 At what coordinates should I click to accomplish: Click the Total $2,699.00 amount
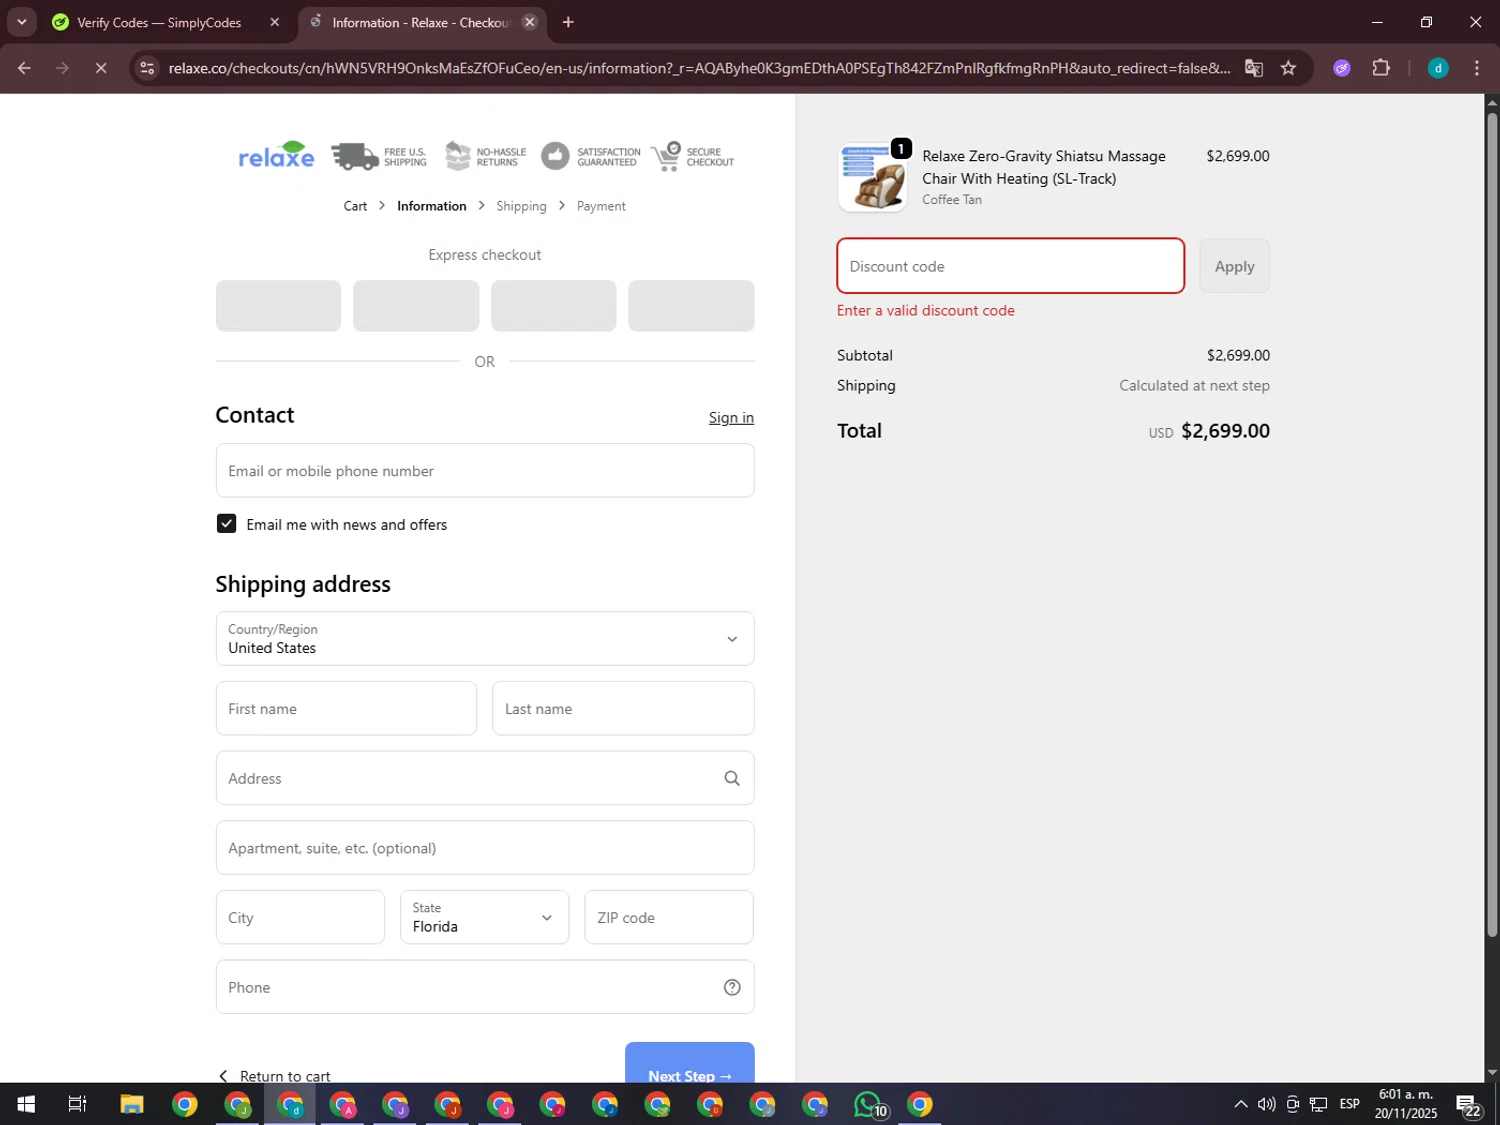1225,431
